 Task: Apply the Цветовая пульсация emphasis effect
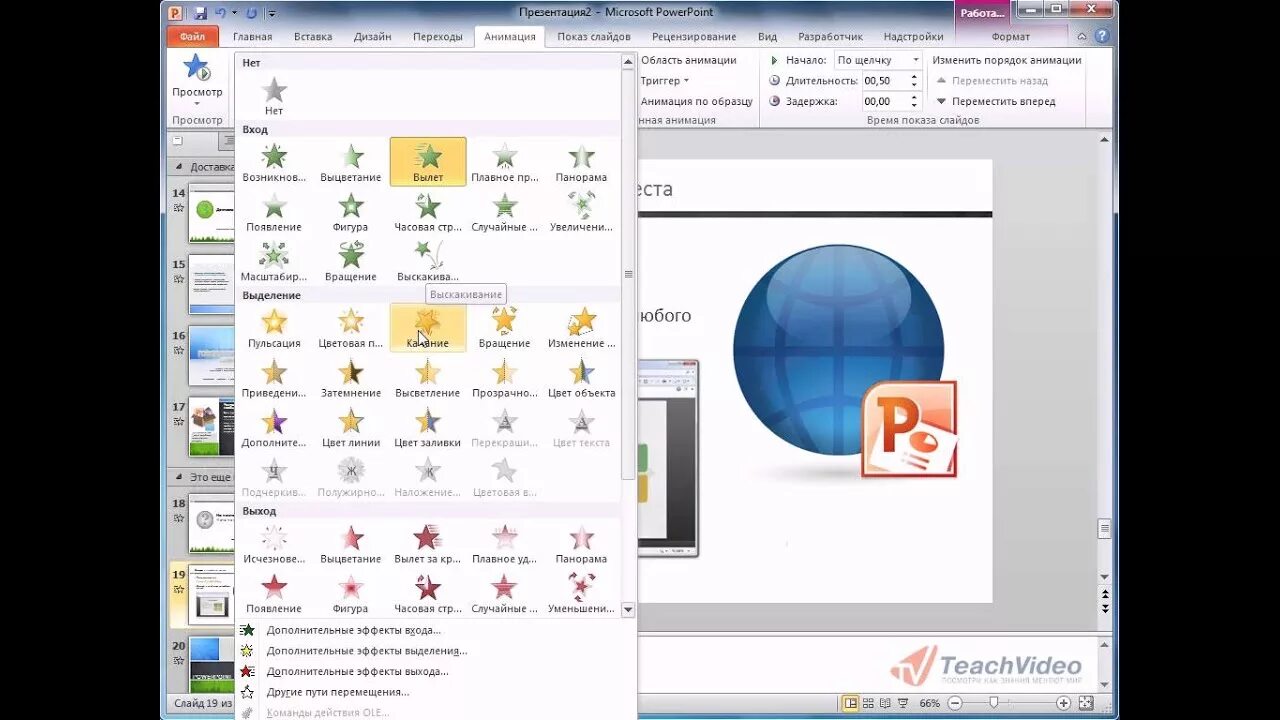pyautogui.click(x=351, y=328)
